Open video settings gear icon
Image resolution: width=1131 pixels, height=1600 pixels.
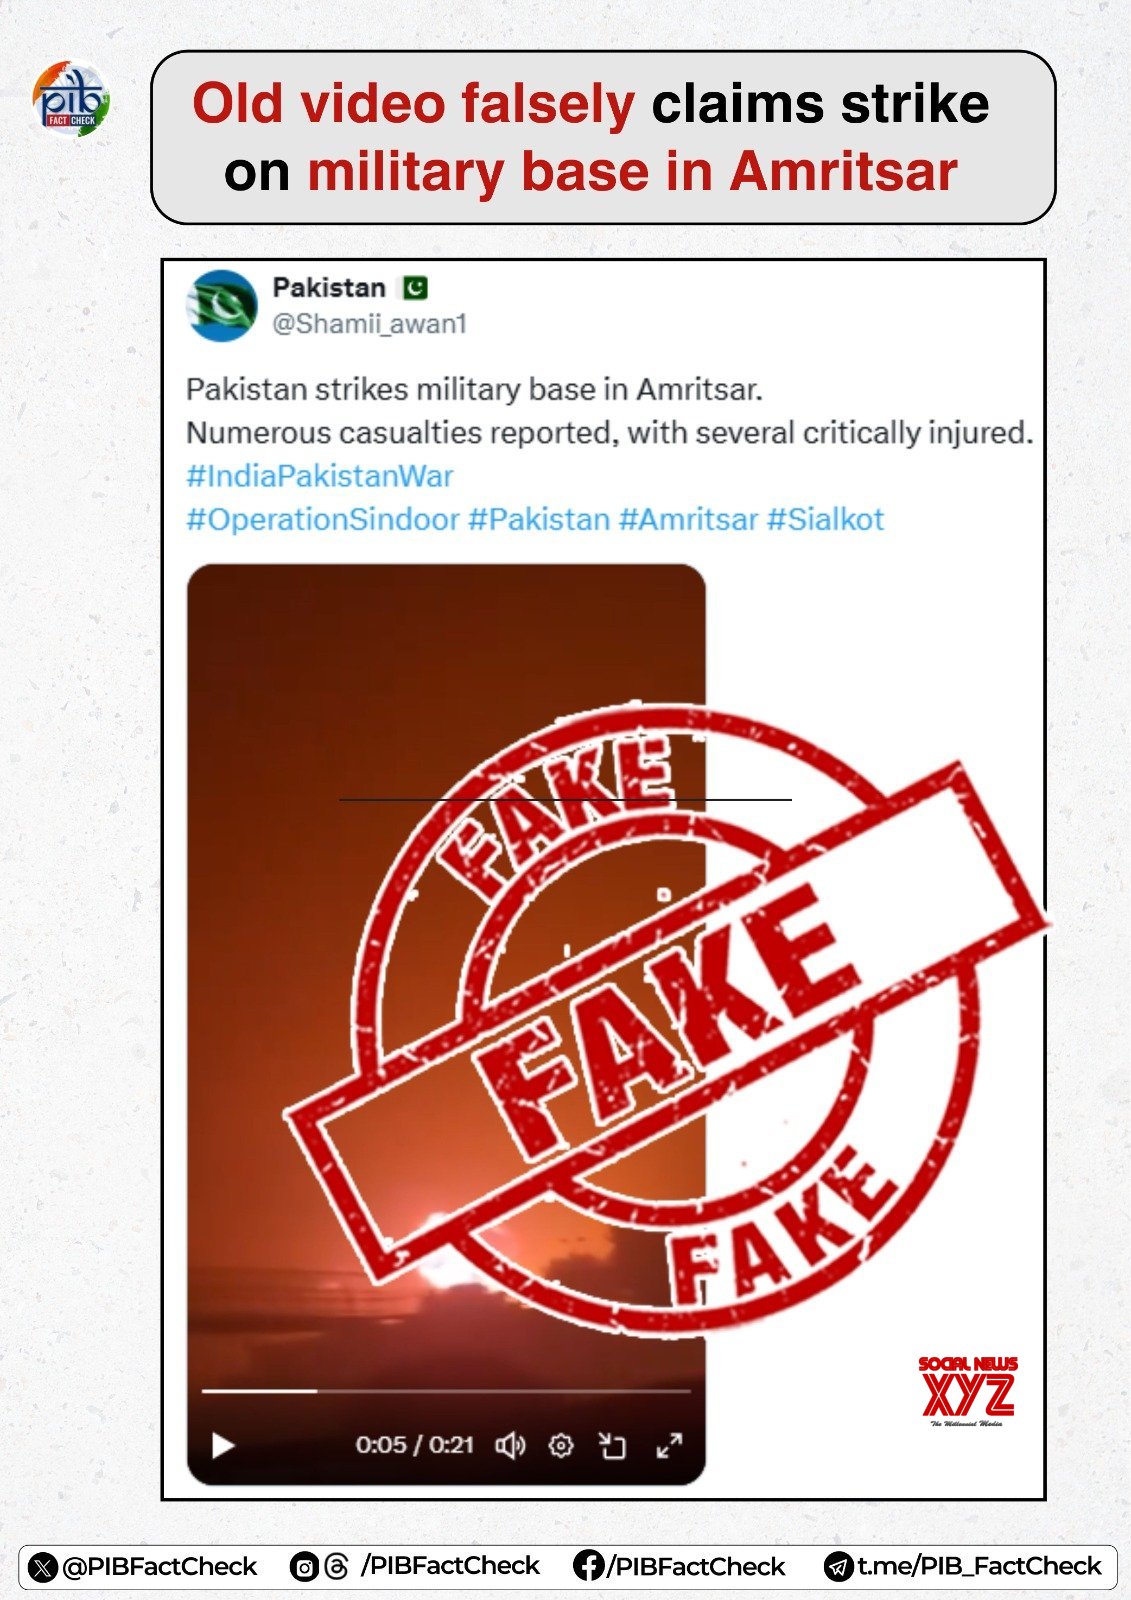click(561, 1445)
